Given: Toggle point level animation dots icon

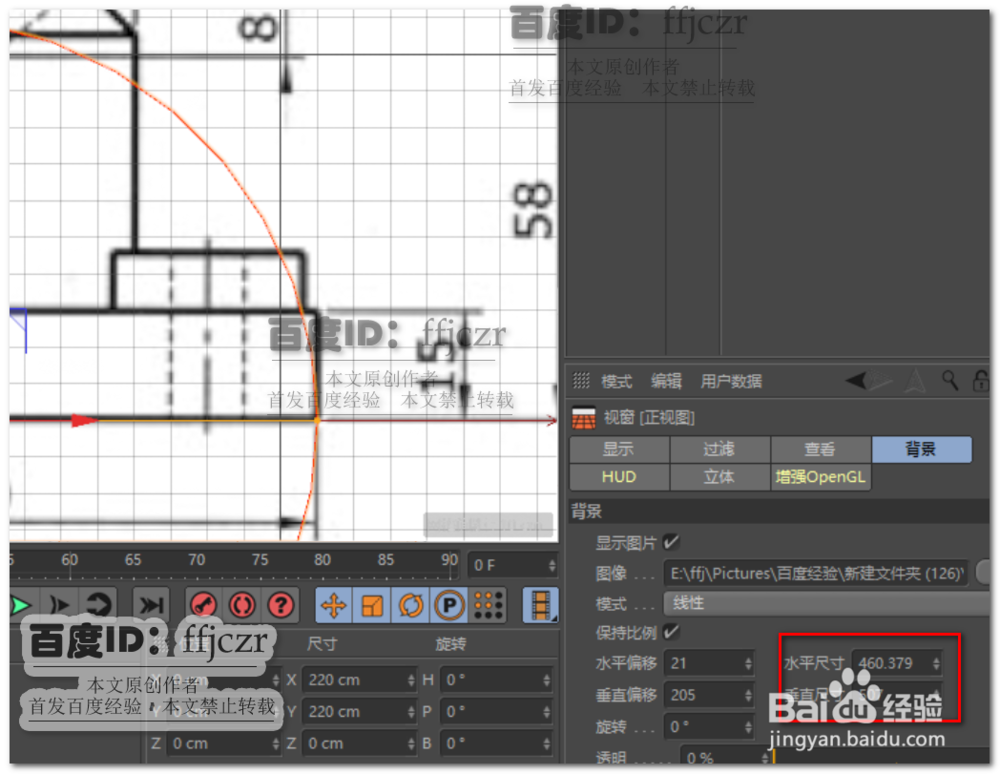Looking at the screenshot, I should coord(488,605).
